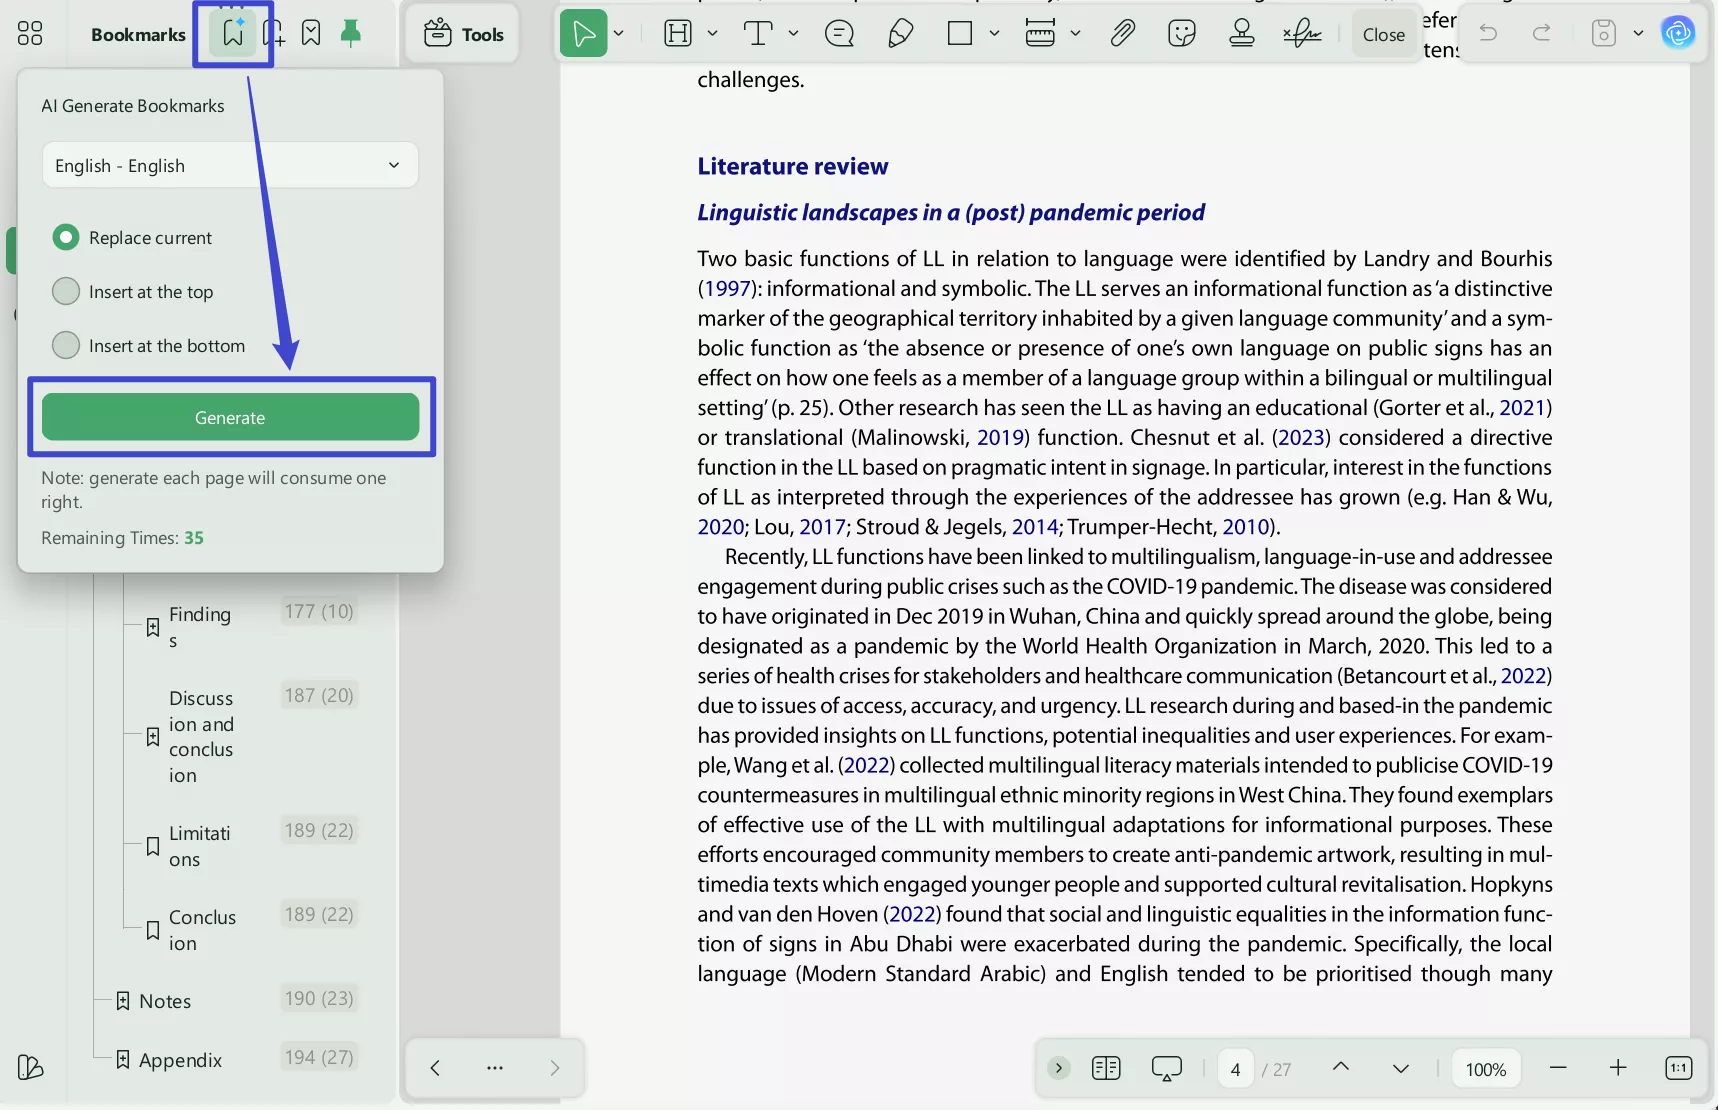Open the Comment tool
Image resolution: width=1718 pixels, height=1110 pixels.
point(839,33)
